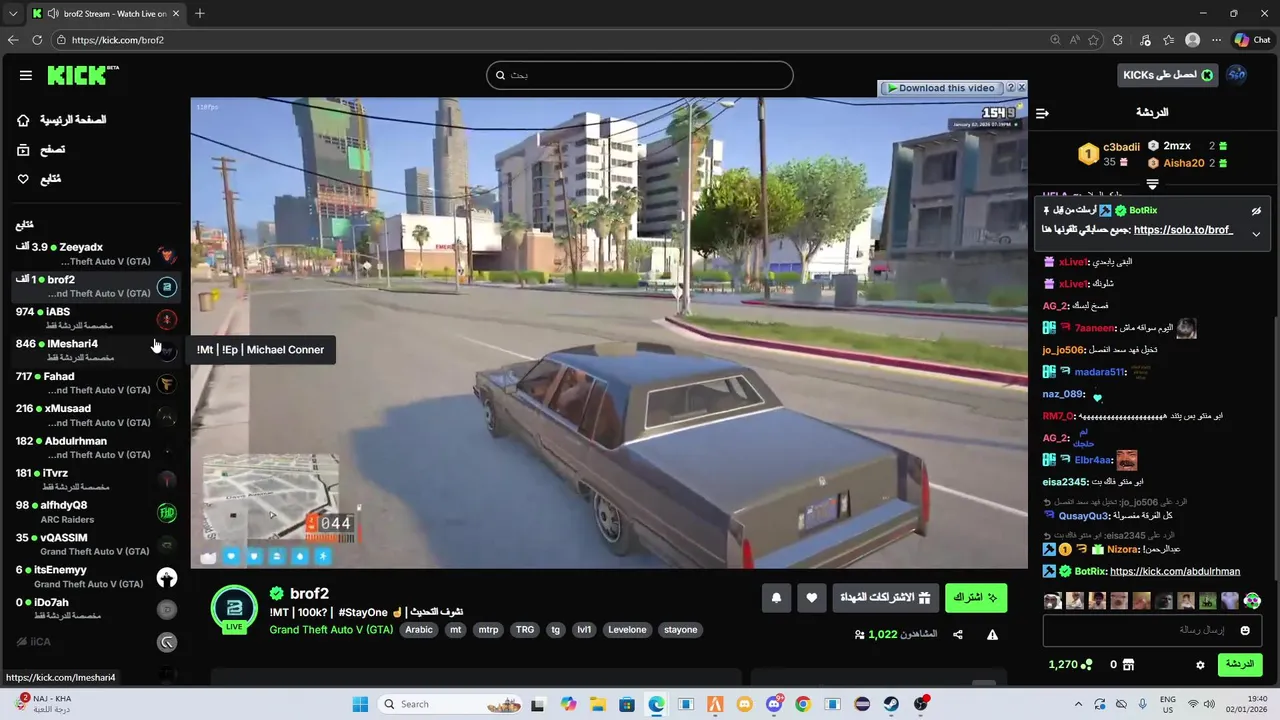Click the green Subscribe button
Image resolution: width=1280 pixels, height=720 pixels.
coord(976,597)
